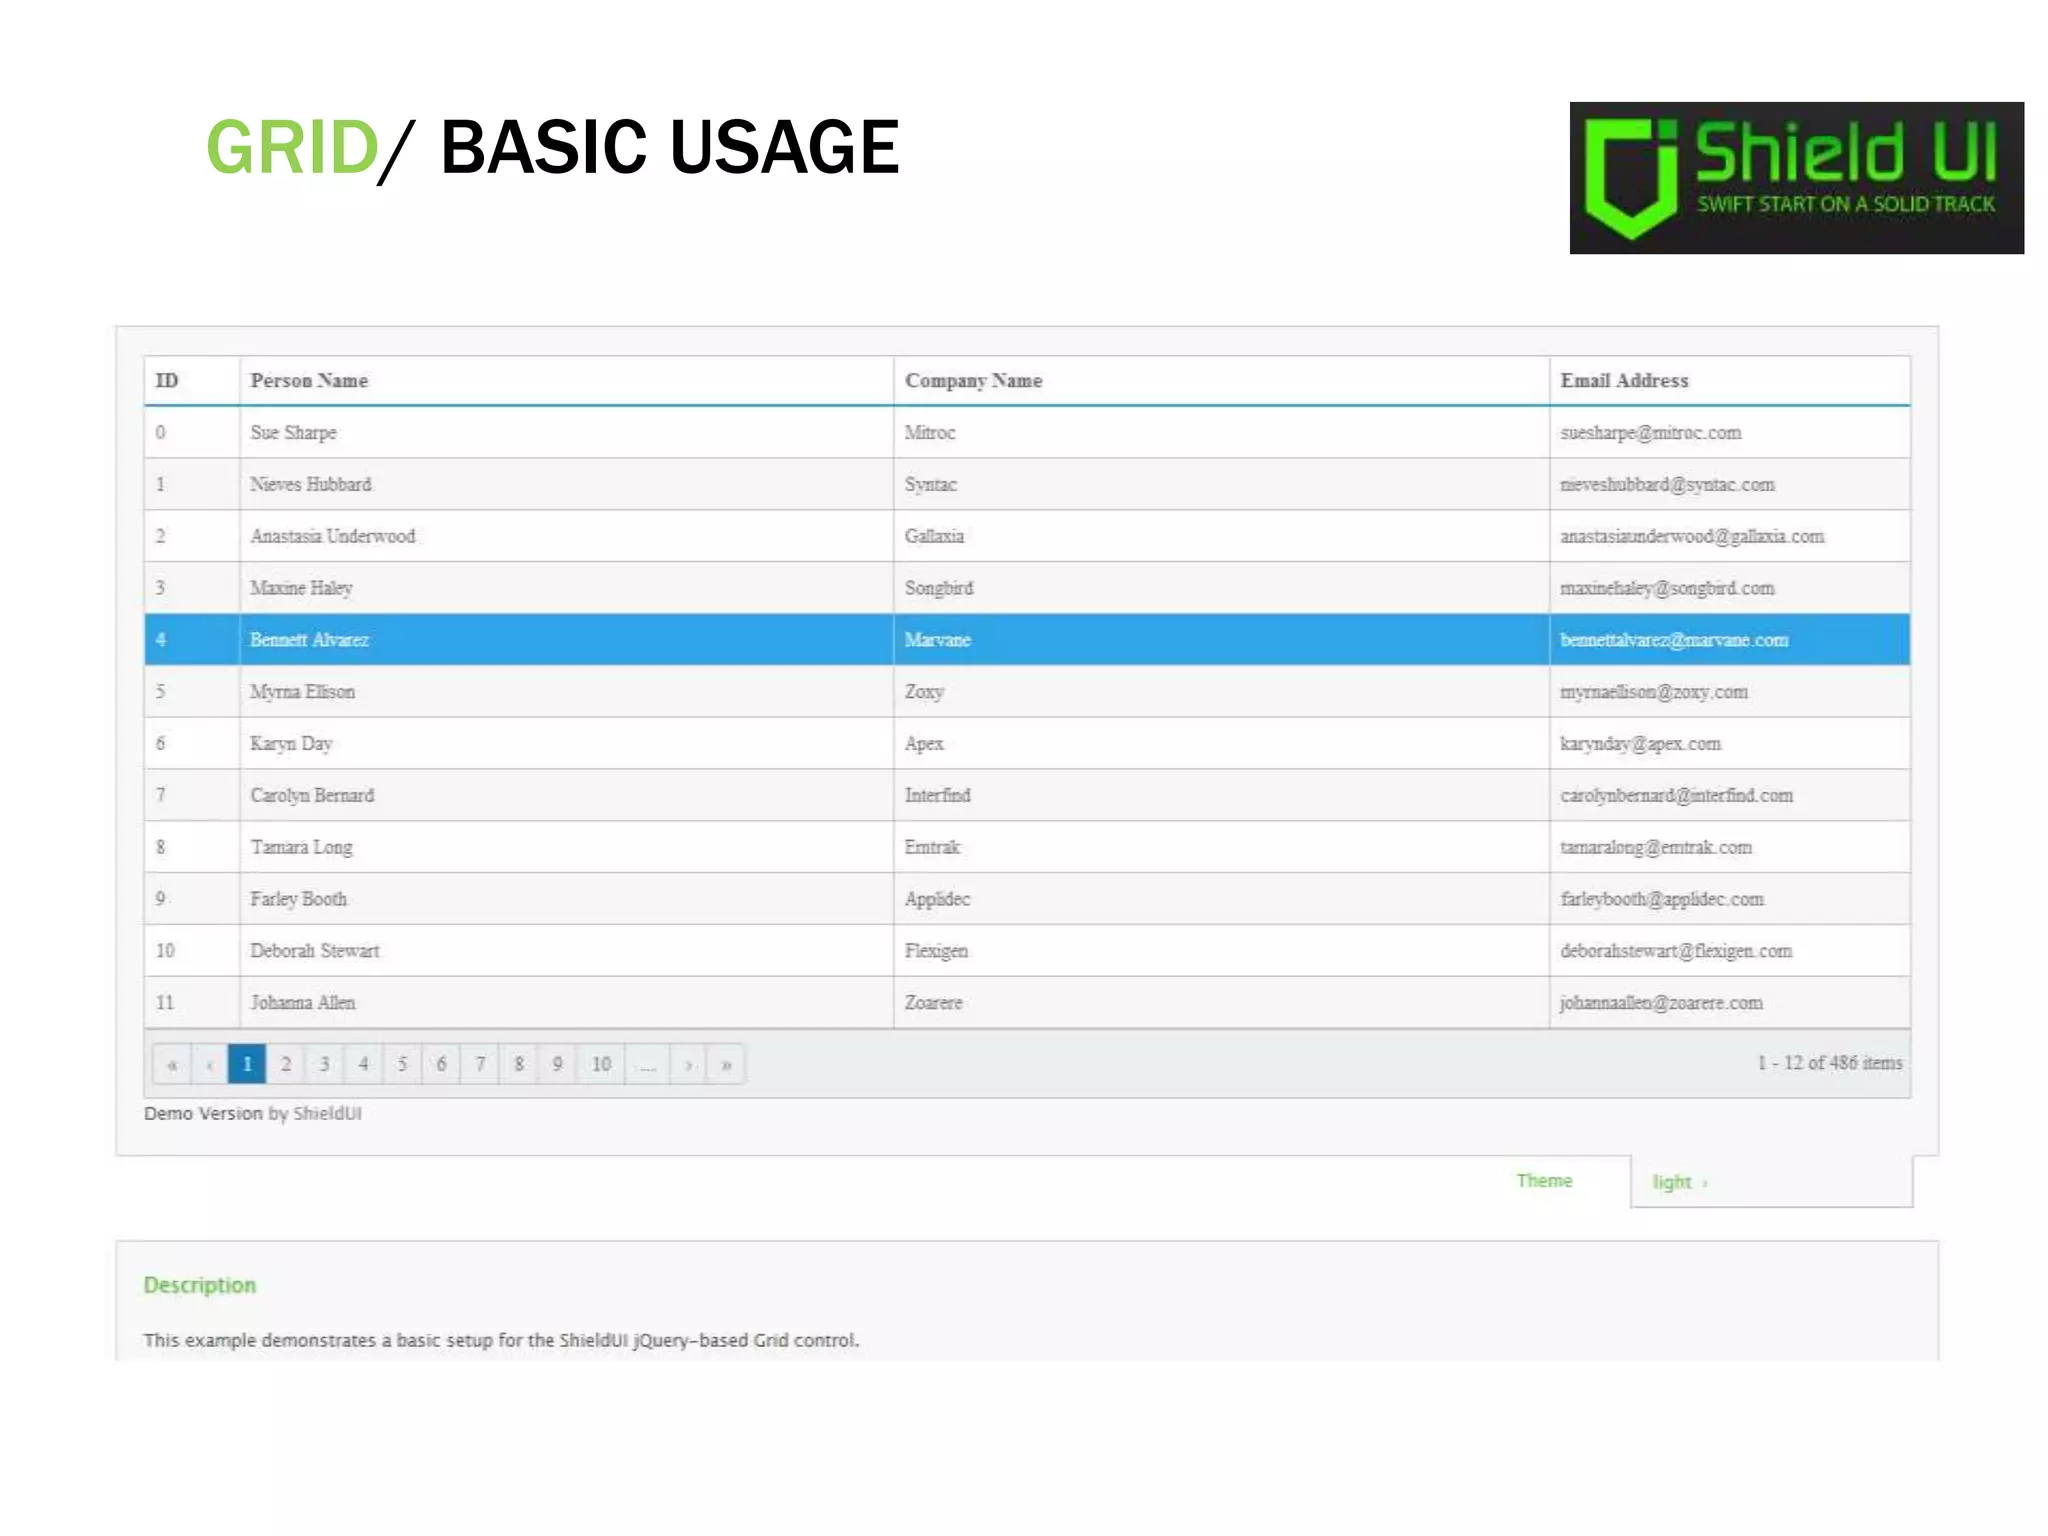Click the ID column header
This screenshot has width=2048, height=1536.
click(167, 381)
